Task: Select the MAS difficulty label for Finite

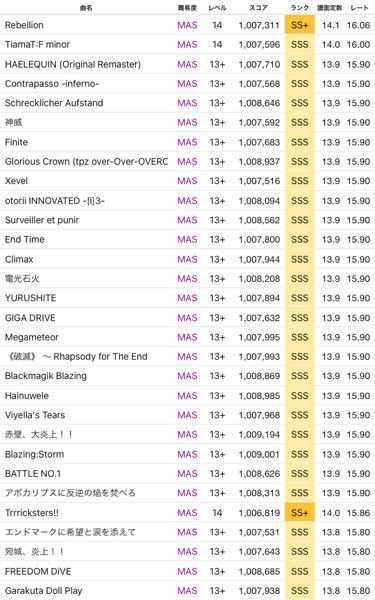Action: [188, 142]
